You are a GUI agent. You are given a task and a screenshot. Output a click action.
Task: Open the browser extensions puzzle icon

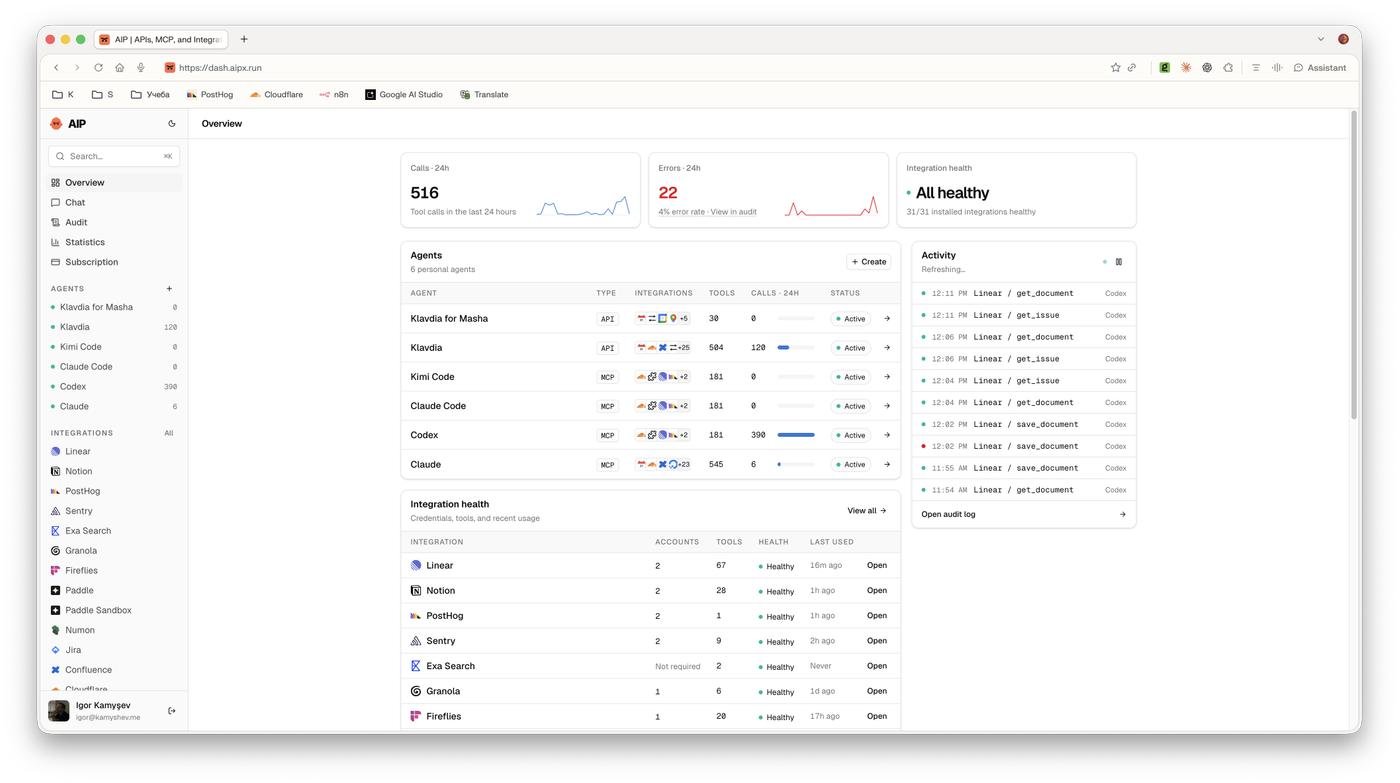pos(1228,68)
